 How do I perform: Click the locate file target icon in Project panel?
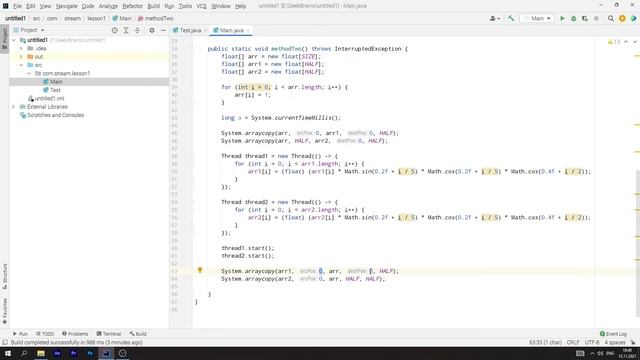(115, 30)
